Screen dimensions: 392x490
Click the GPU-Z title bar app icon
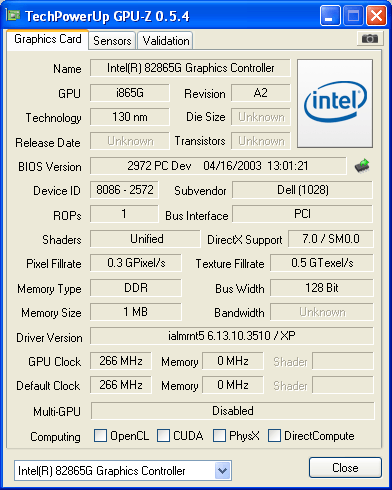pos(13,15)
